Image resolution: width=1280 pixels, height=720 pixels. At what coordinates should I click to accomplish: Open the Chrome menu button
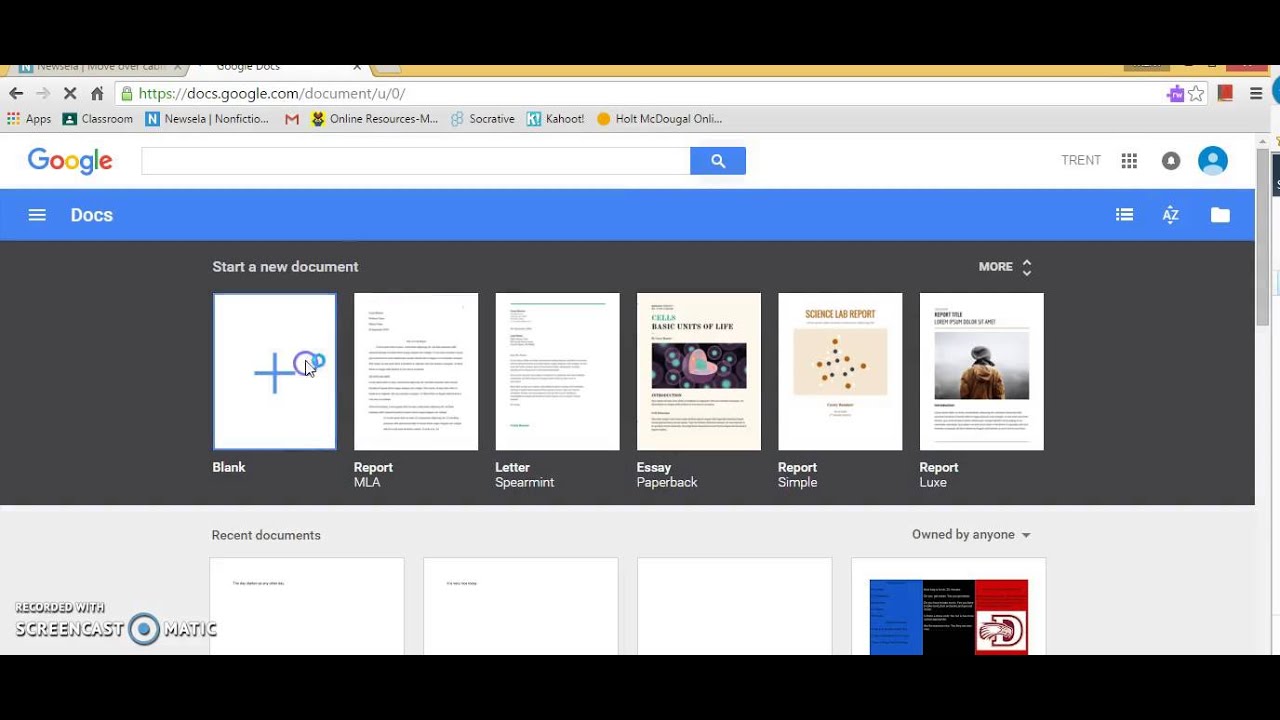tap(1256, 93)
